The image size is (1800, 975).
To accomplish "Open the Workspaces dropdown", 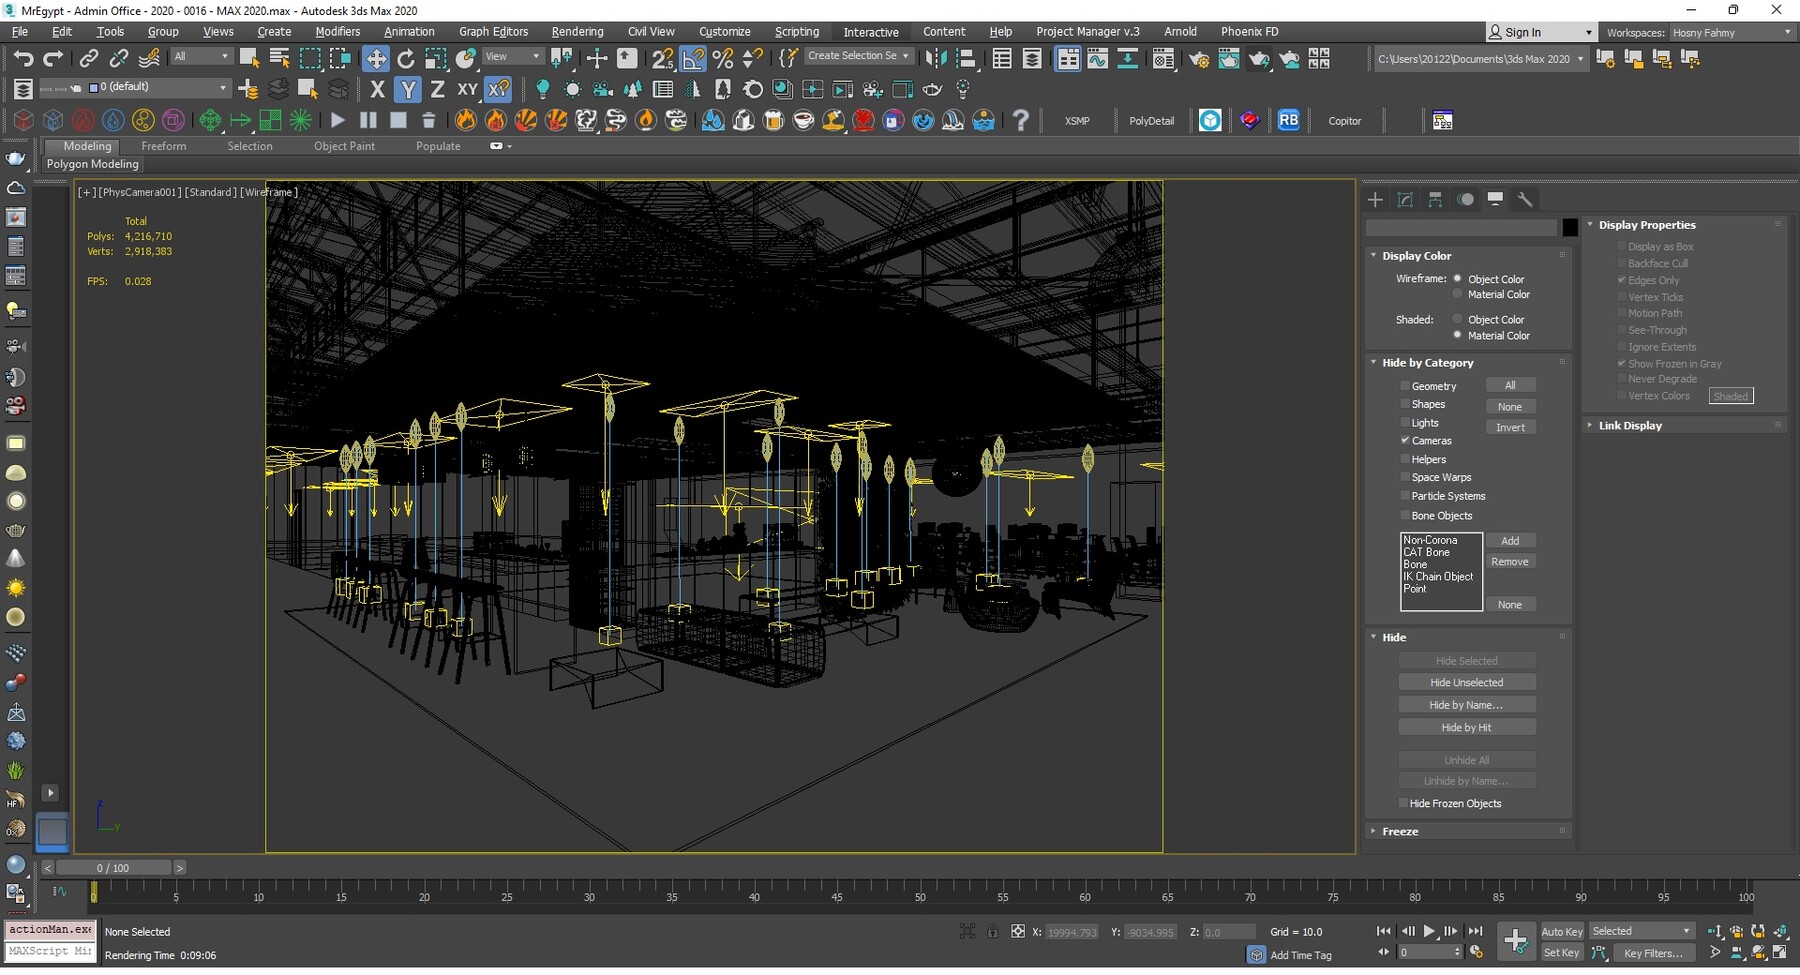I will click(1730, 33).
